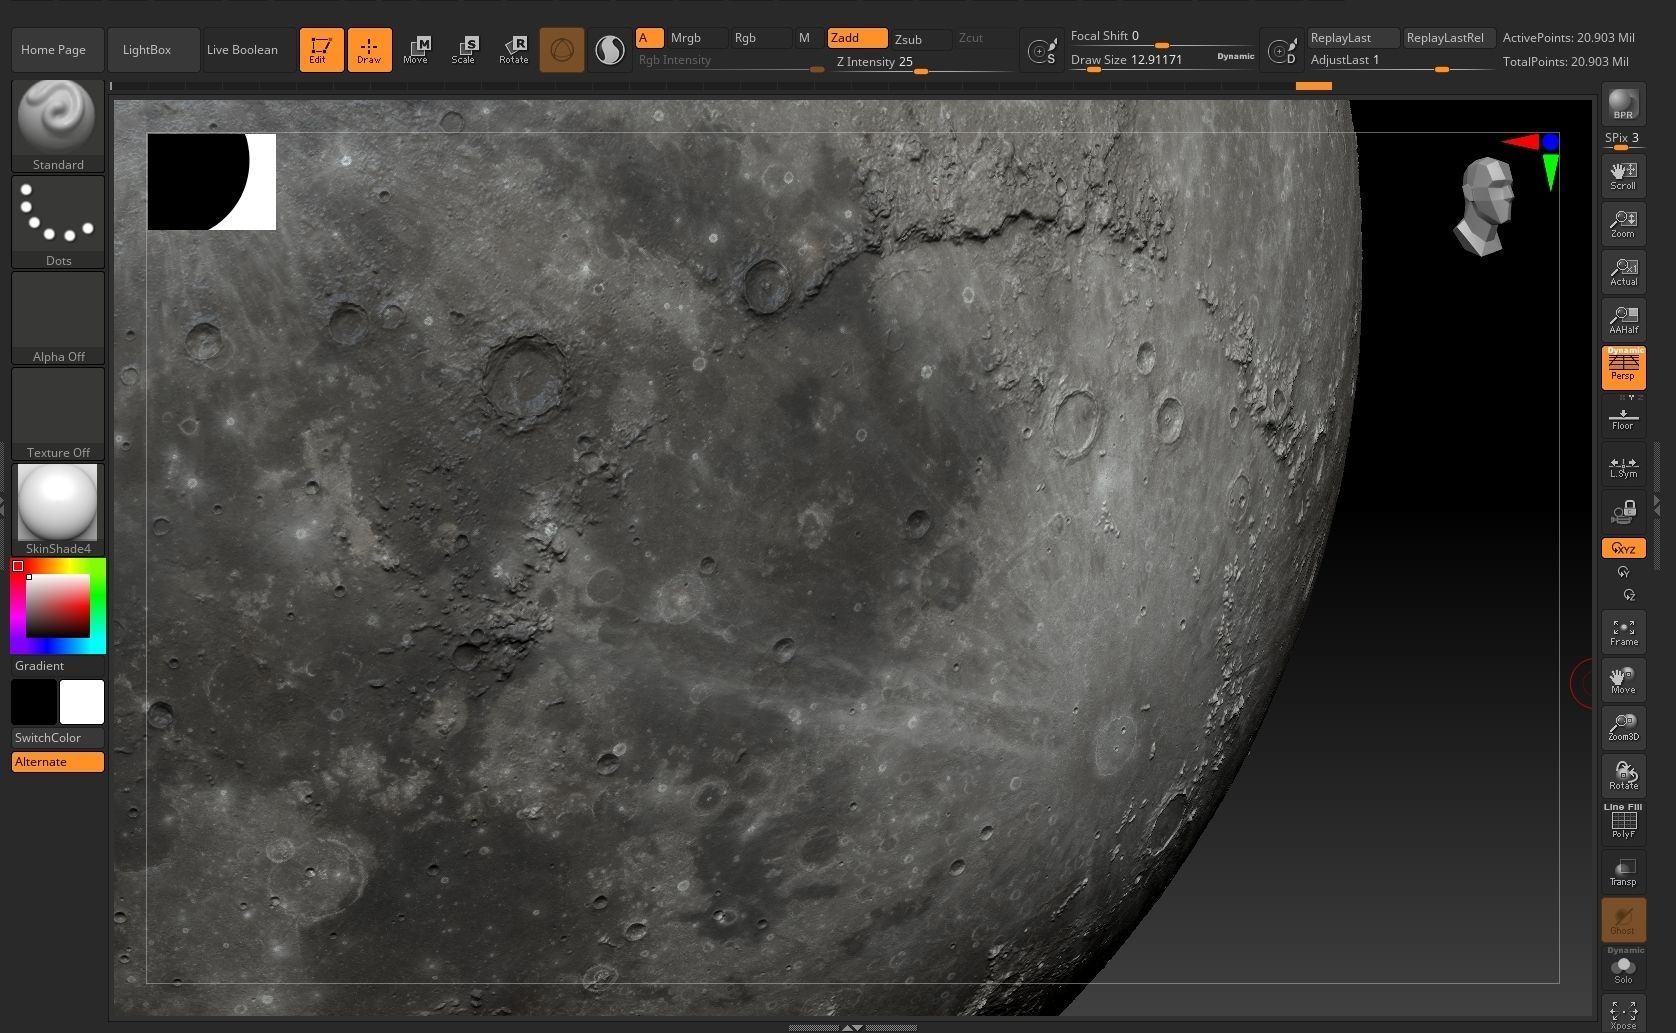Open the Texture Off picker
The width and height of the screenshot is (1676, 1033).
tap(58, 414)
